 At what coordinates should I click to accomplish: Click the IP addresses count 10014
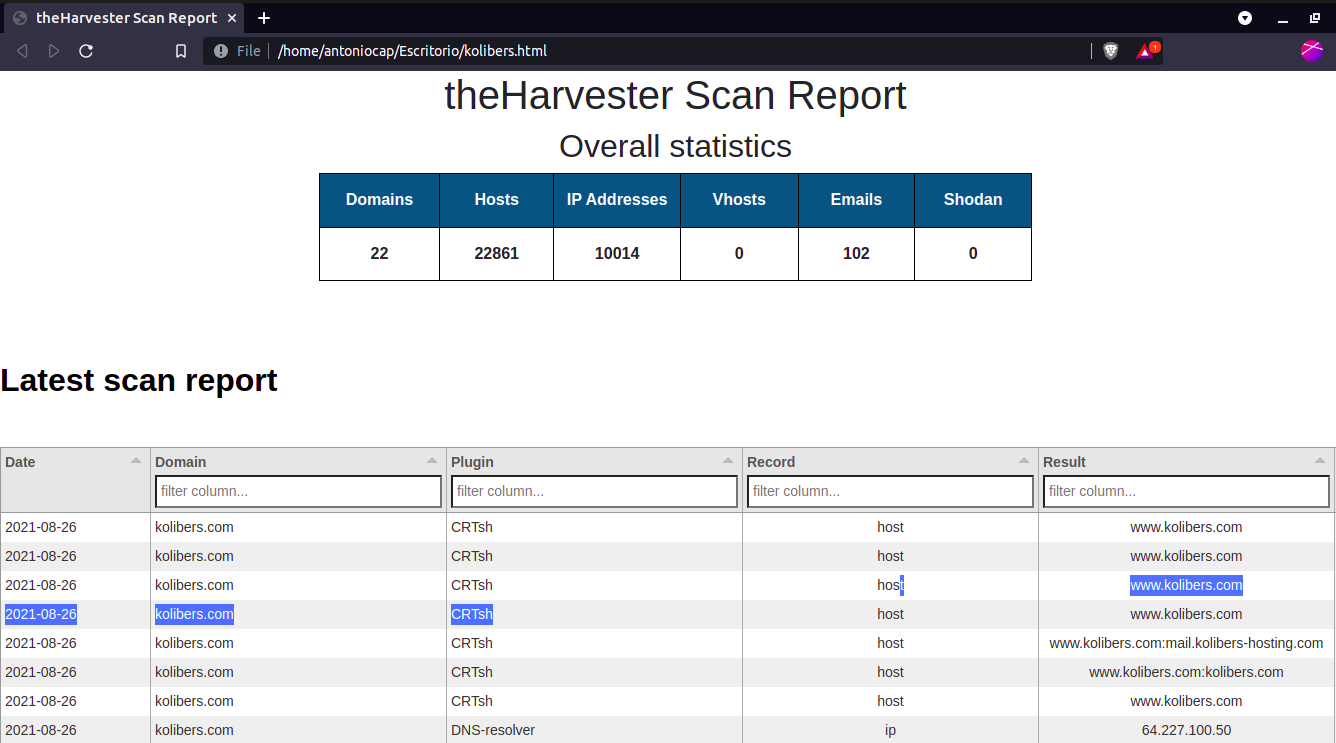(617, 254)
